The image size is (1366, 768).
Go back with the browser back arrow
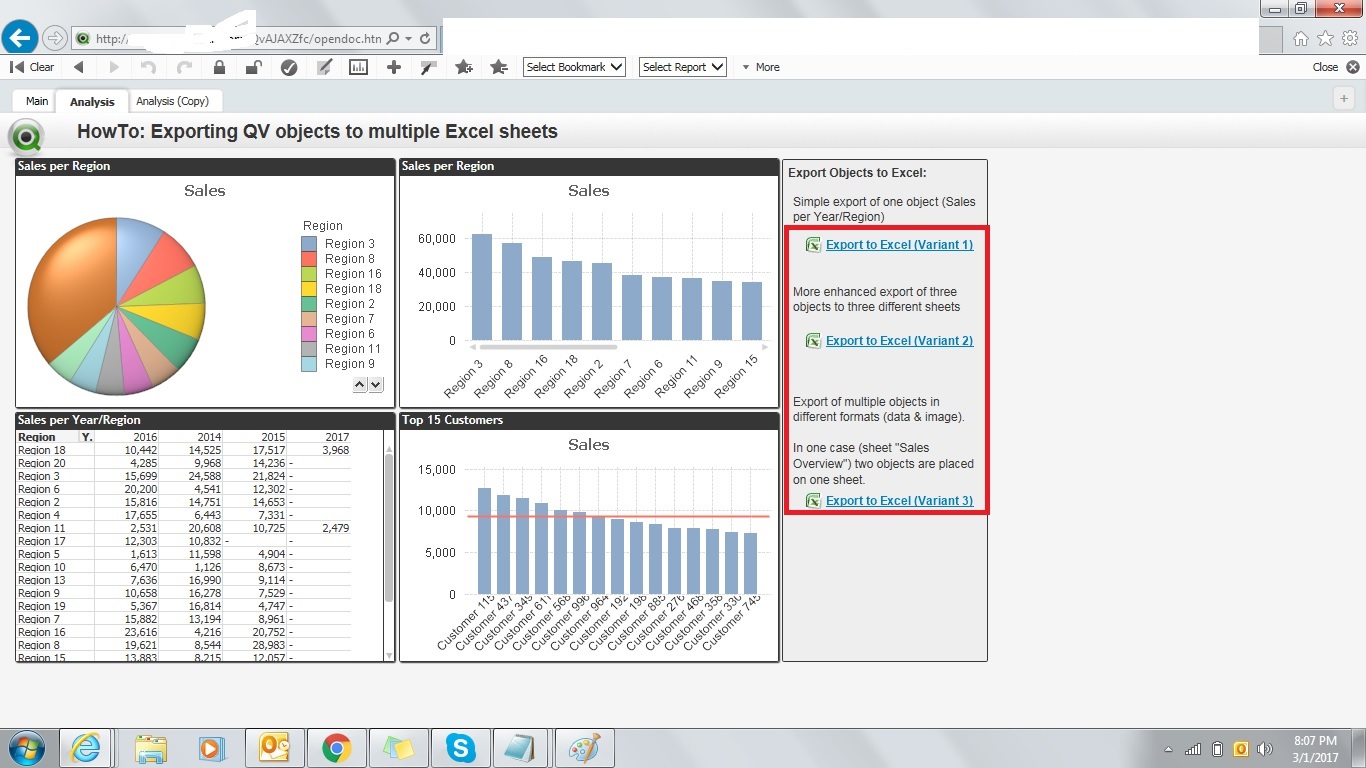click(20, 38)
